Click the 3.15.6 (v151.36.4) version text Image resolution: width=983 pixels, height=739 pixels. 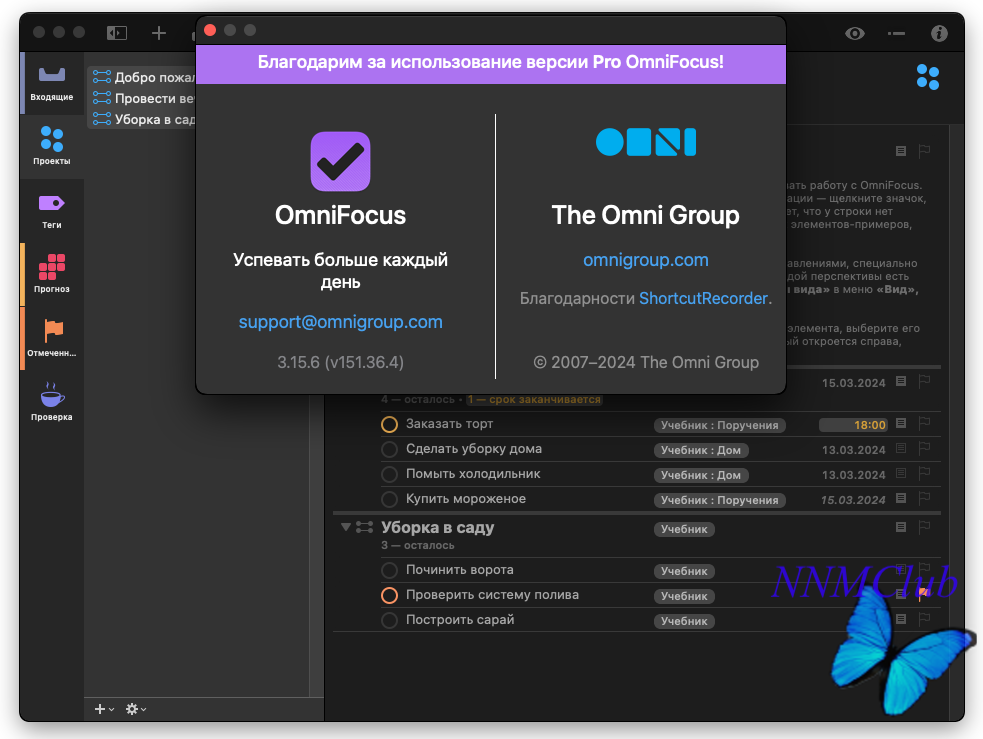coord(340,362)
